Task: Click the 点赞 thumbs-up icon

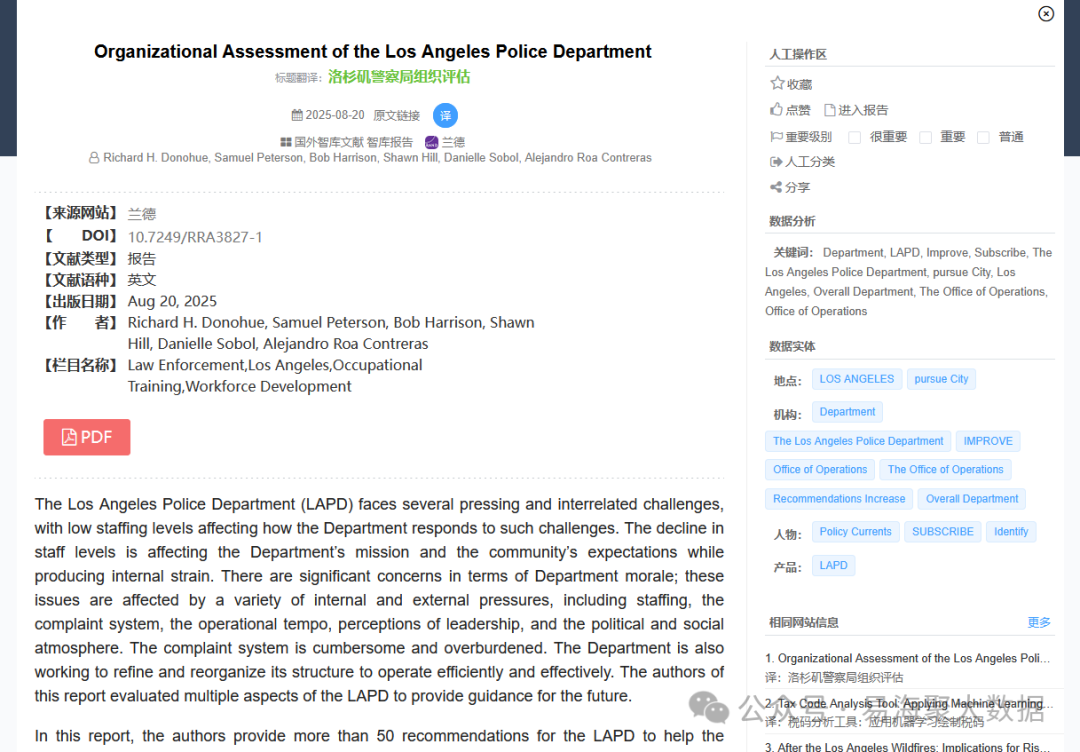Action: pyautogui.click(x=776, y=109)
